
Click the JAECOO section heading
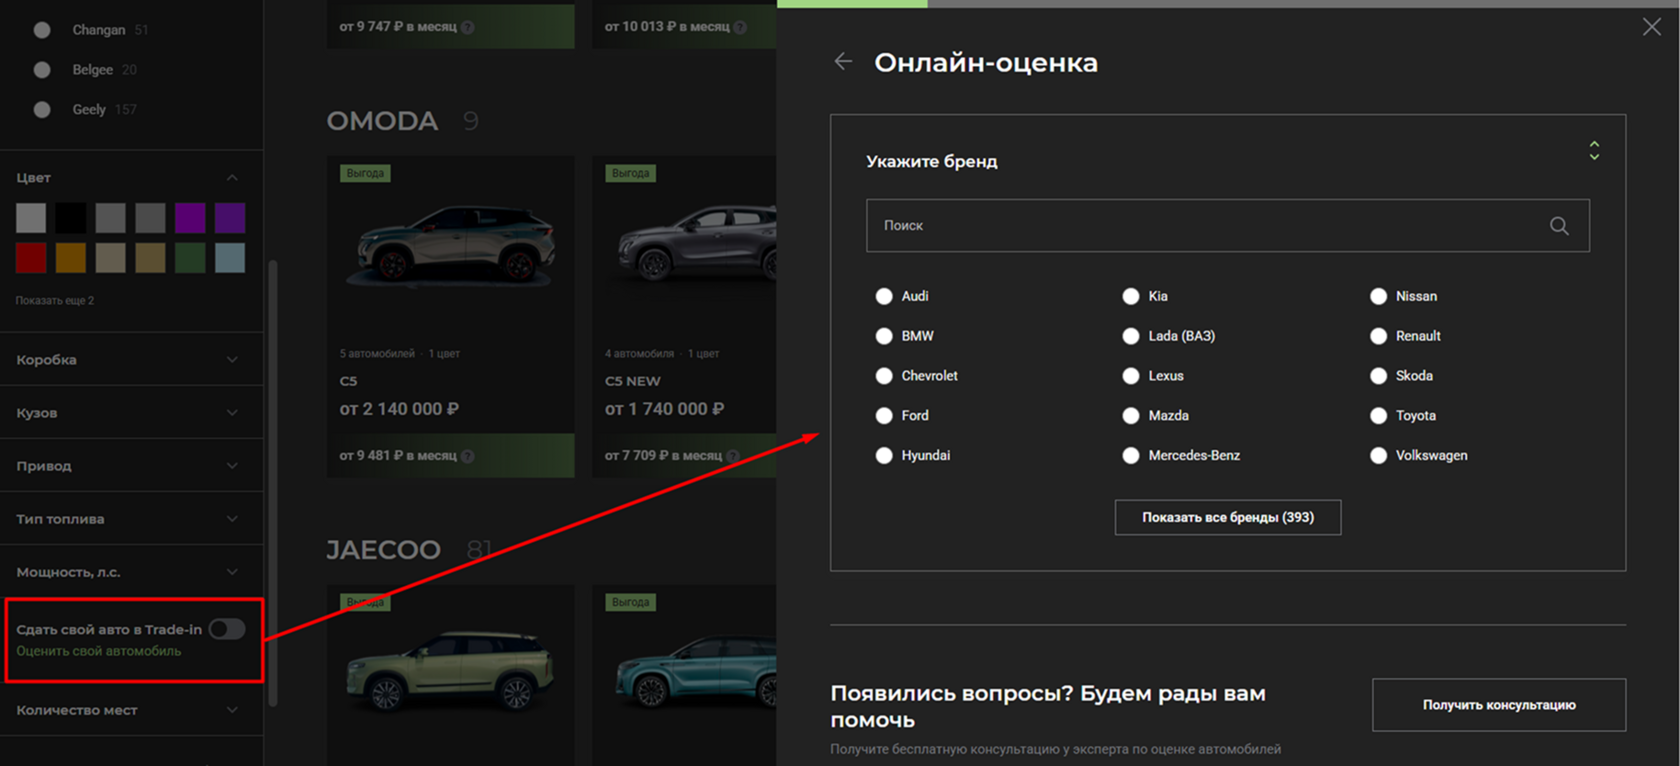pyautogui.click(x=383, y=550)
